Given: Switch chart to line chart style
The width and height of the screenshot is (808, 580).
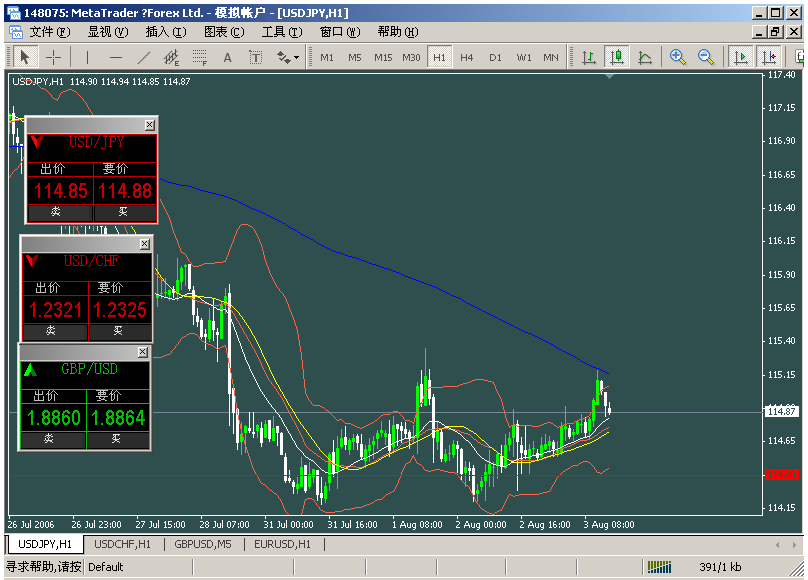Looking at the screenshot, I should [x=645, y=57].
